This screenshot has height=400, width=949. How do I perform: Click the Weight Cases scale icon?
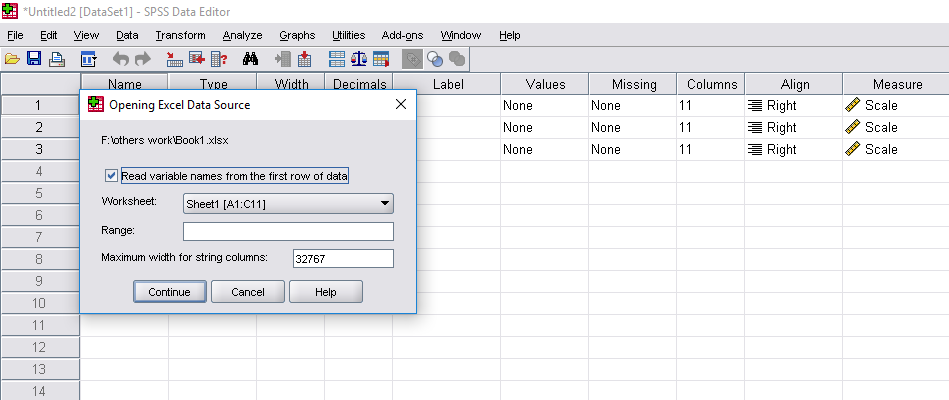coord(360,59)
